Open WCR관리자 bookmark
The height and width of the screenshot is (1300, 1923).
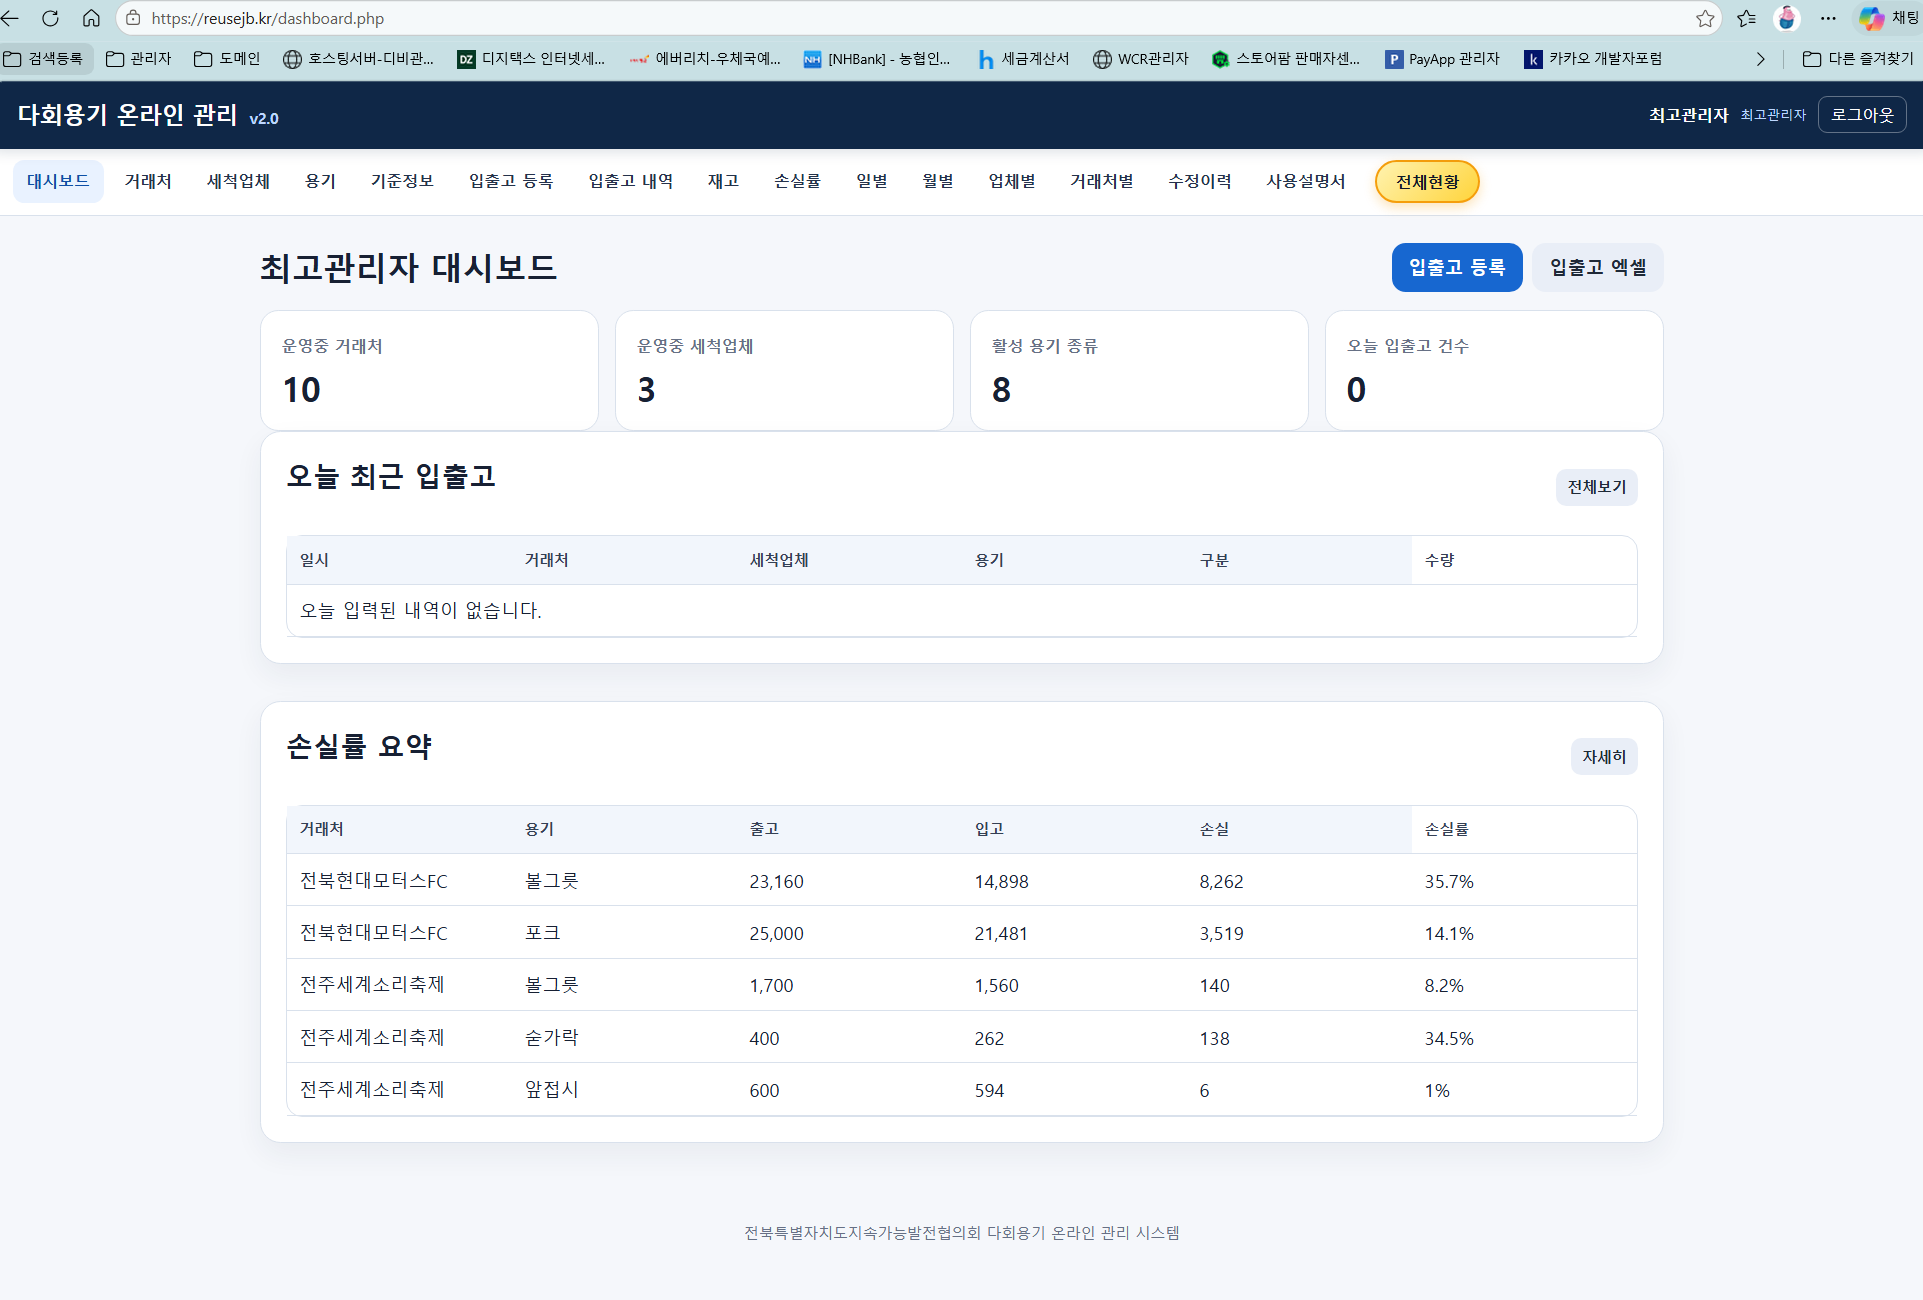(1141, 59)
